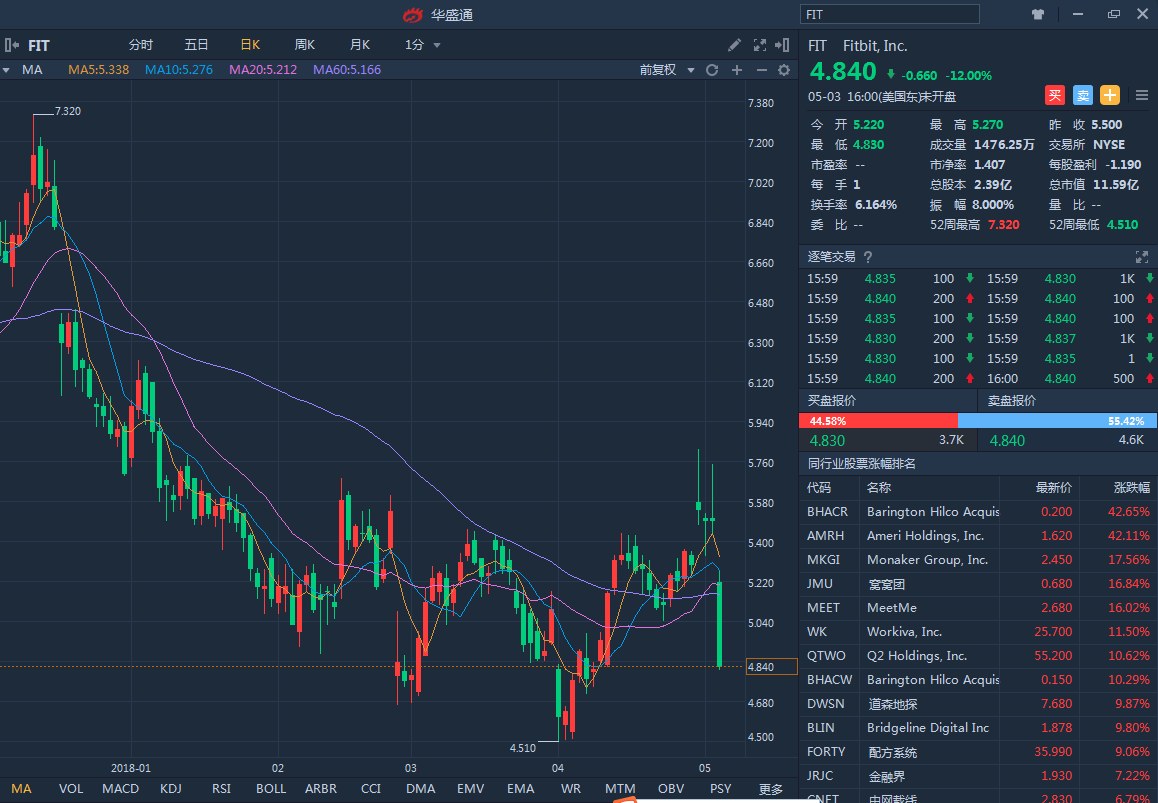Zoom in chart with plus icon

point(737,70)
